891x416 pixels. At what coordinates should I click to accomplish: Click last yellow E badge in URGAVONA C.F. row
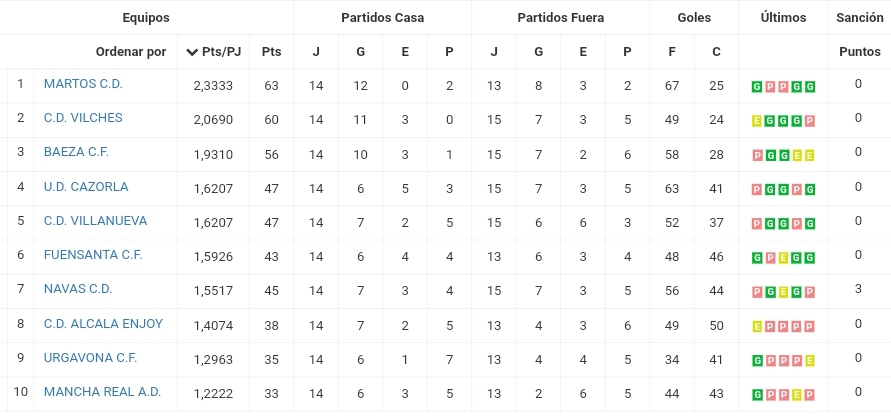point(810,360)
